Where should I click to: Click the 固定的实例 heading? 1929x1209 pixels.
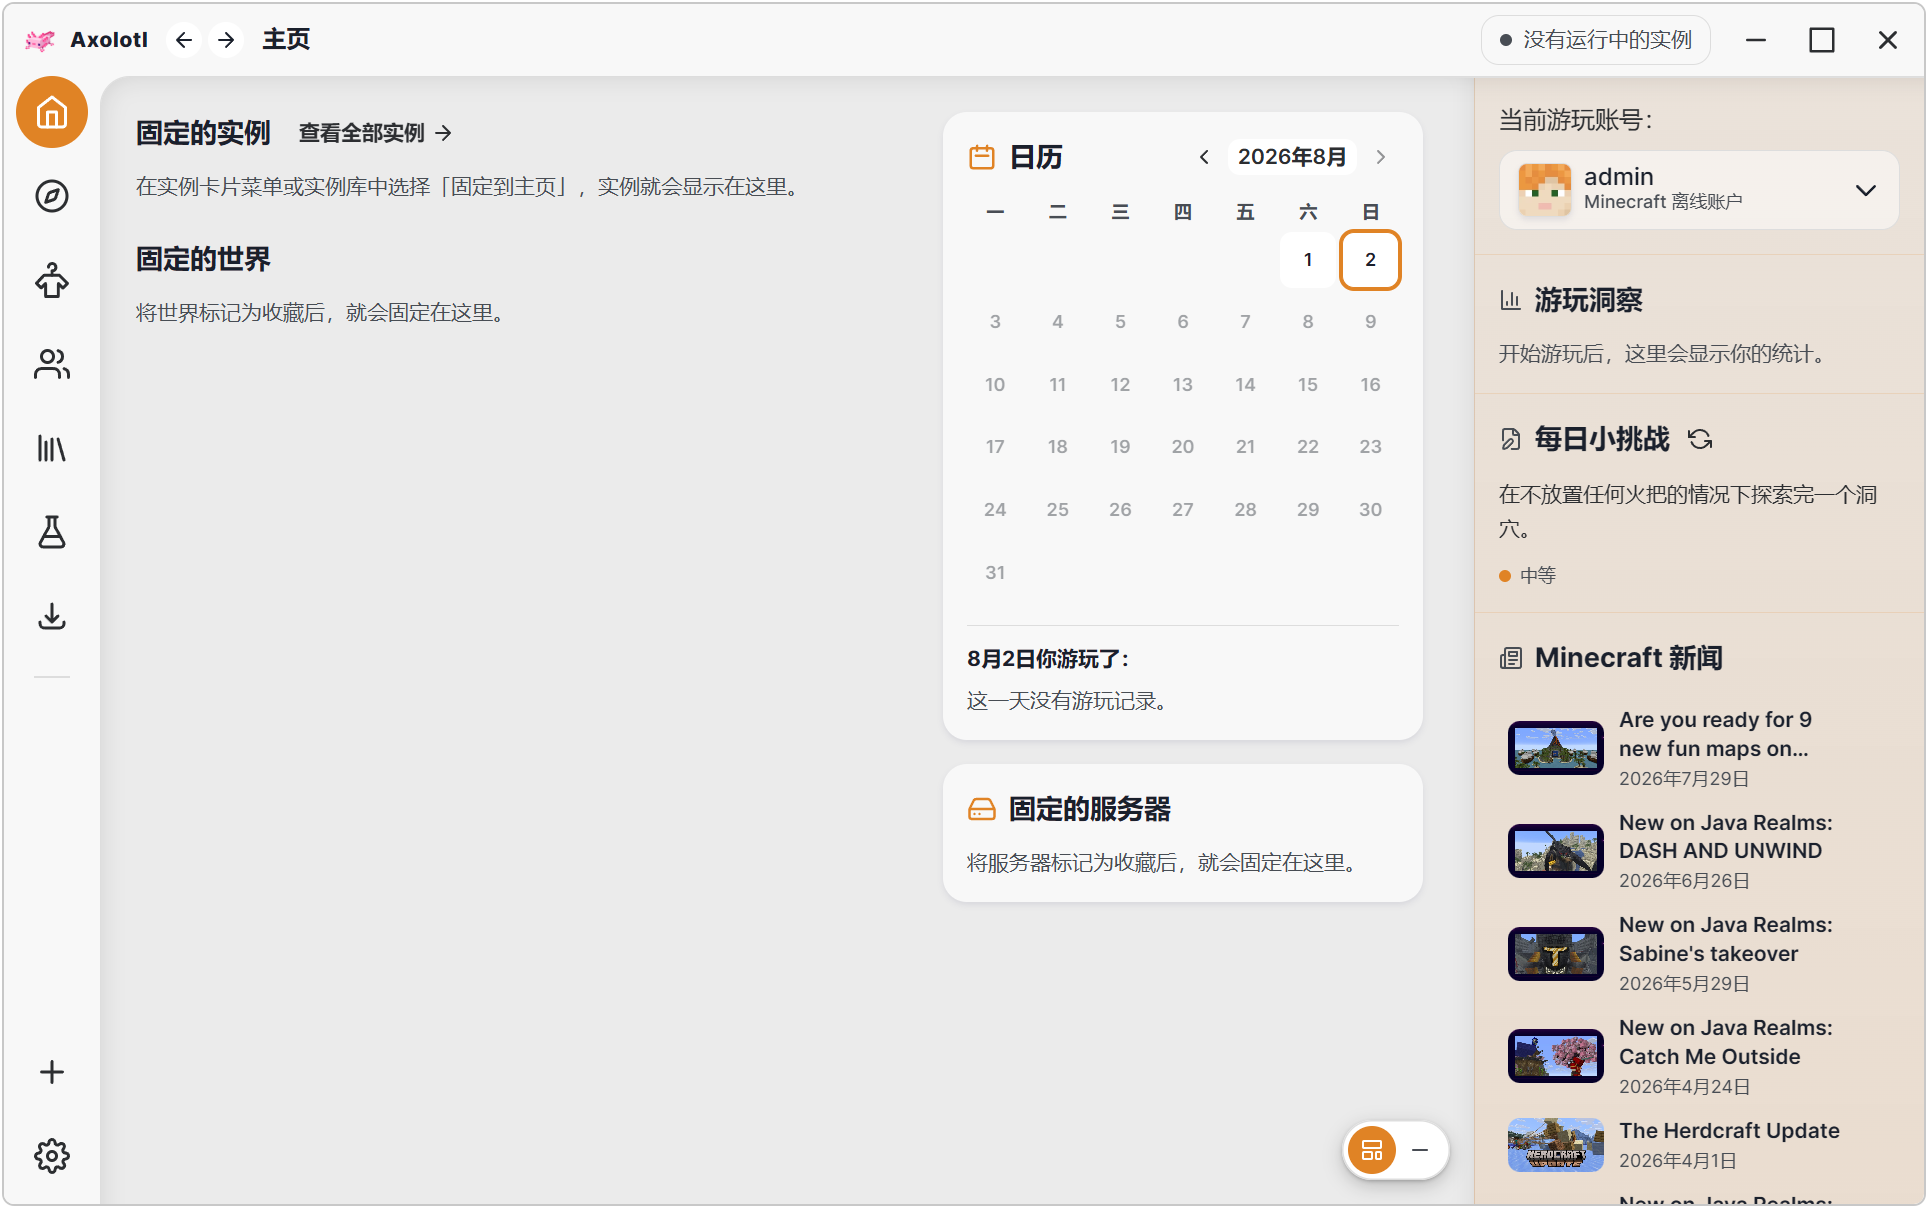(203, 133)
